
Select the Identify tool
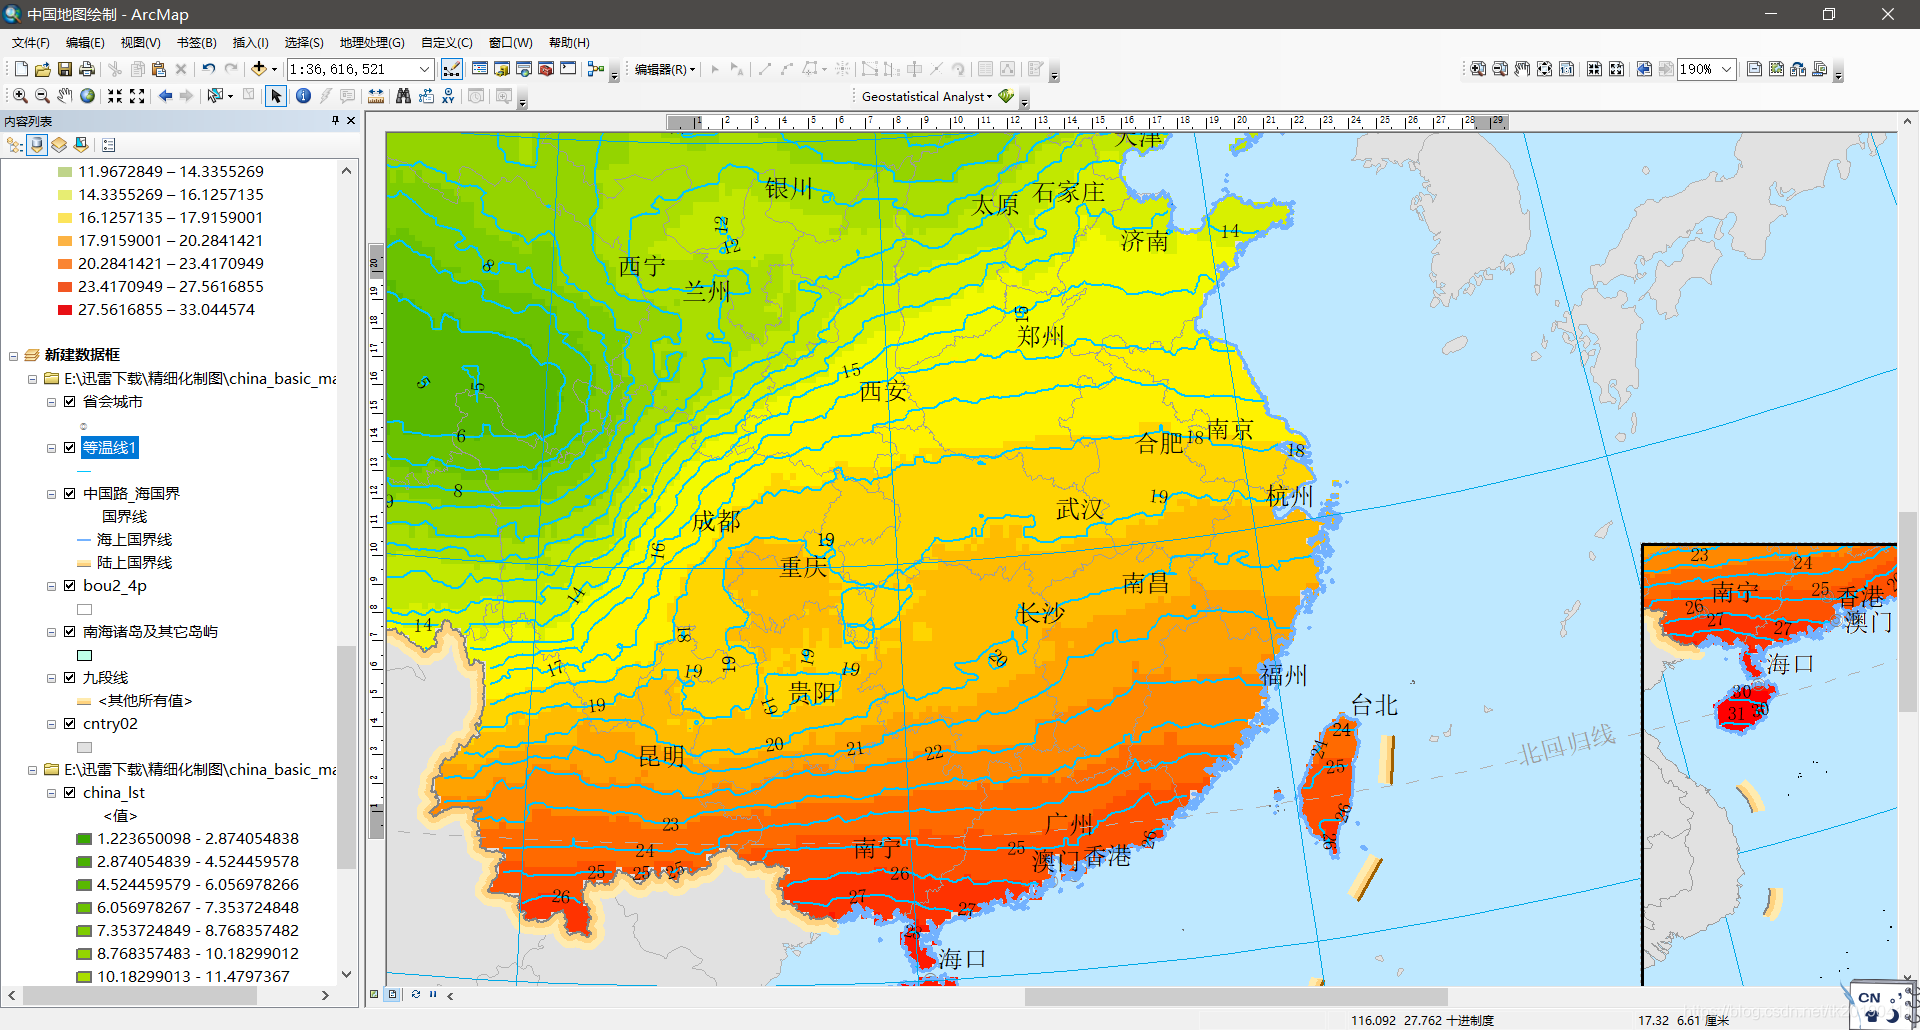tap(303, 96)
